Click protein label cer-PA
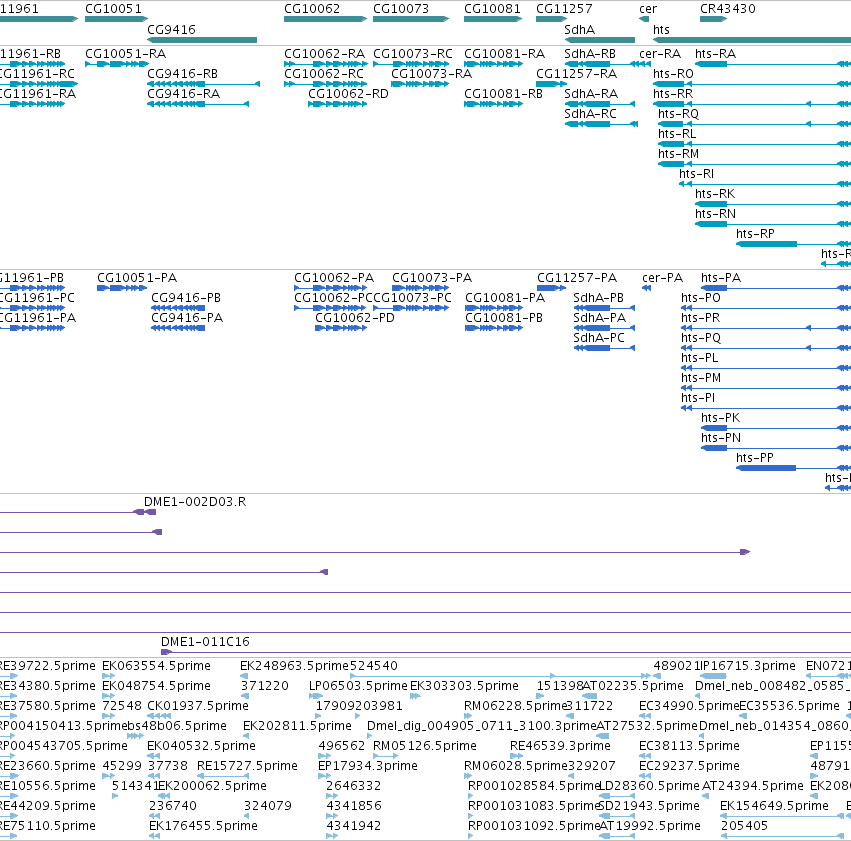Viewport: 851px width, 841px height. [663, 278]
